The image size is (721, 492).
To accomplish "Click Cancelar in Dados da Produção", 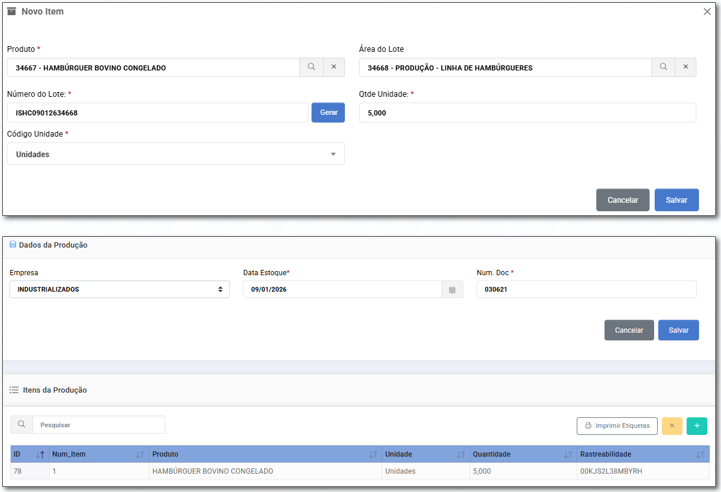I will pyautogui.click(x=629, y=330).
